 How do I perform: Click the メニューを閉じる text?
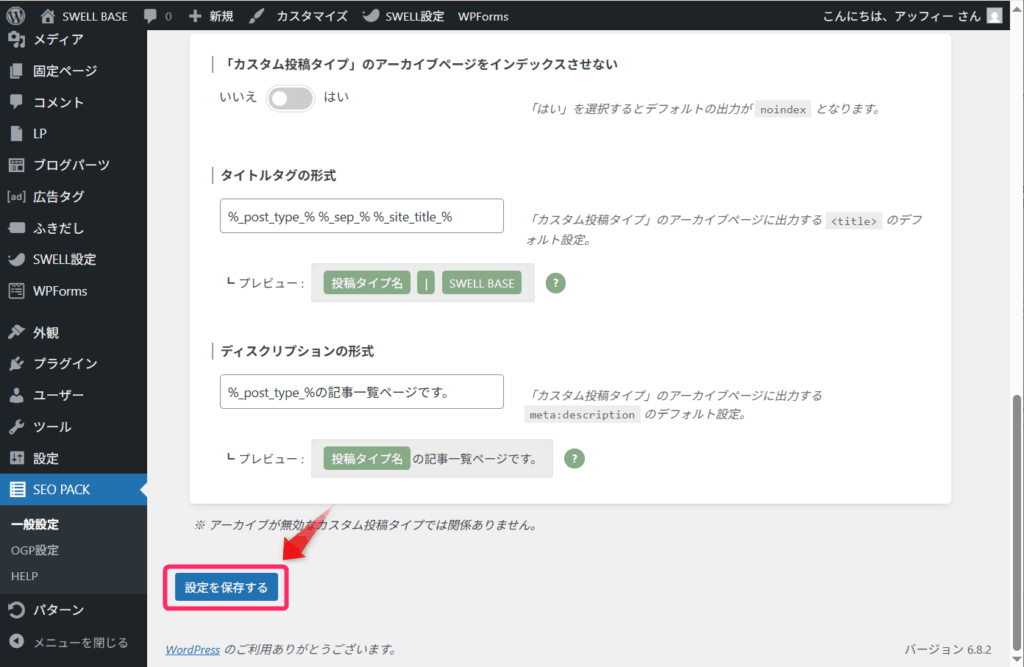[80, 642]
